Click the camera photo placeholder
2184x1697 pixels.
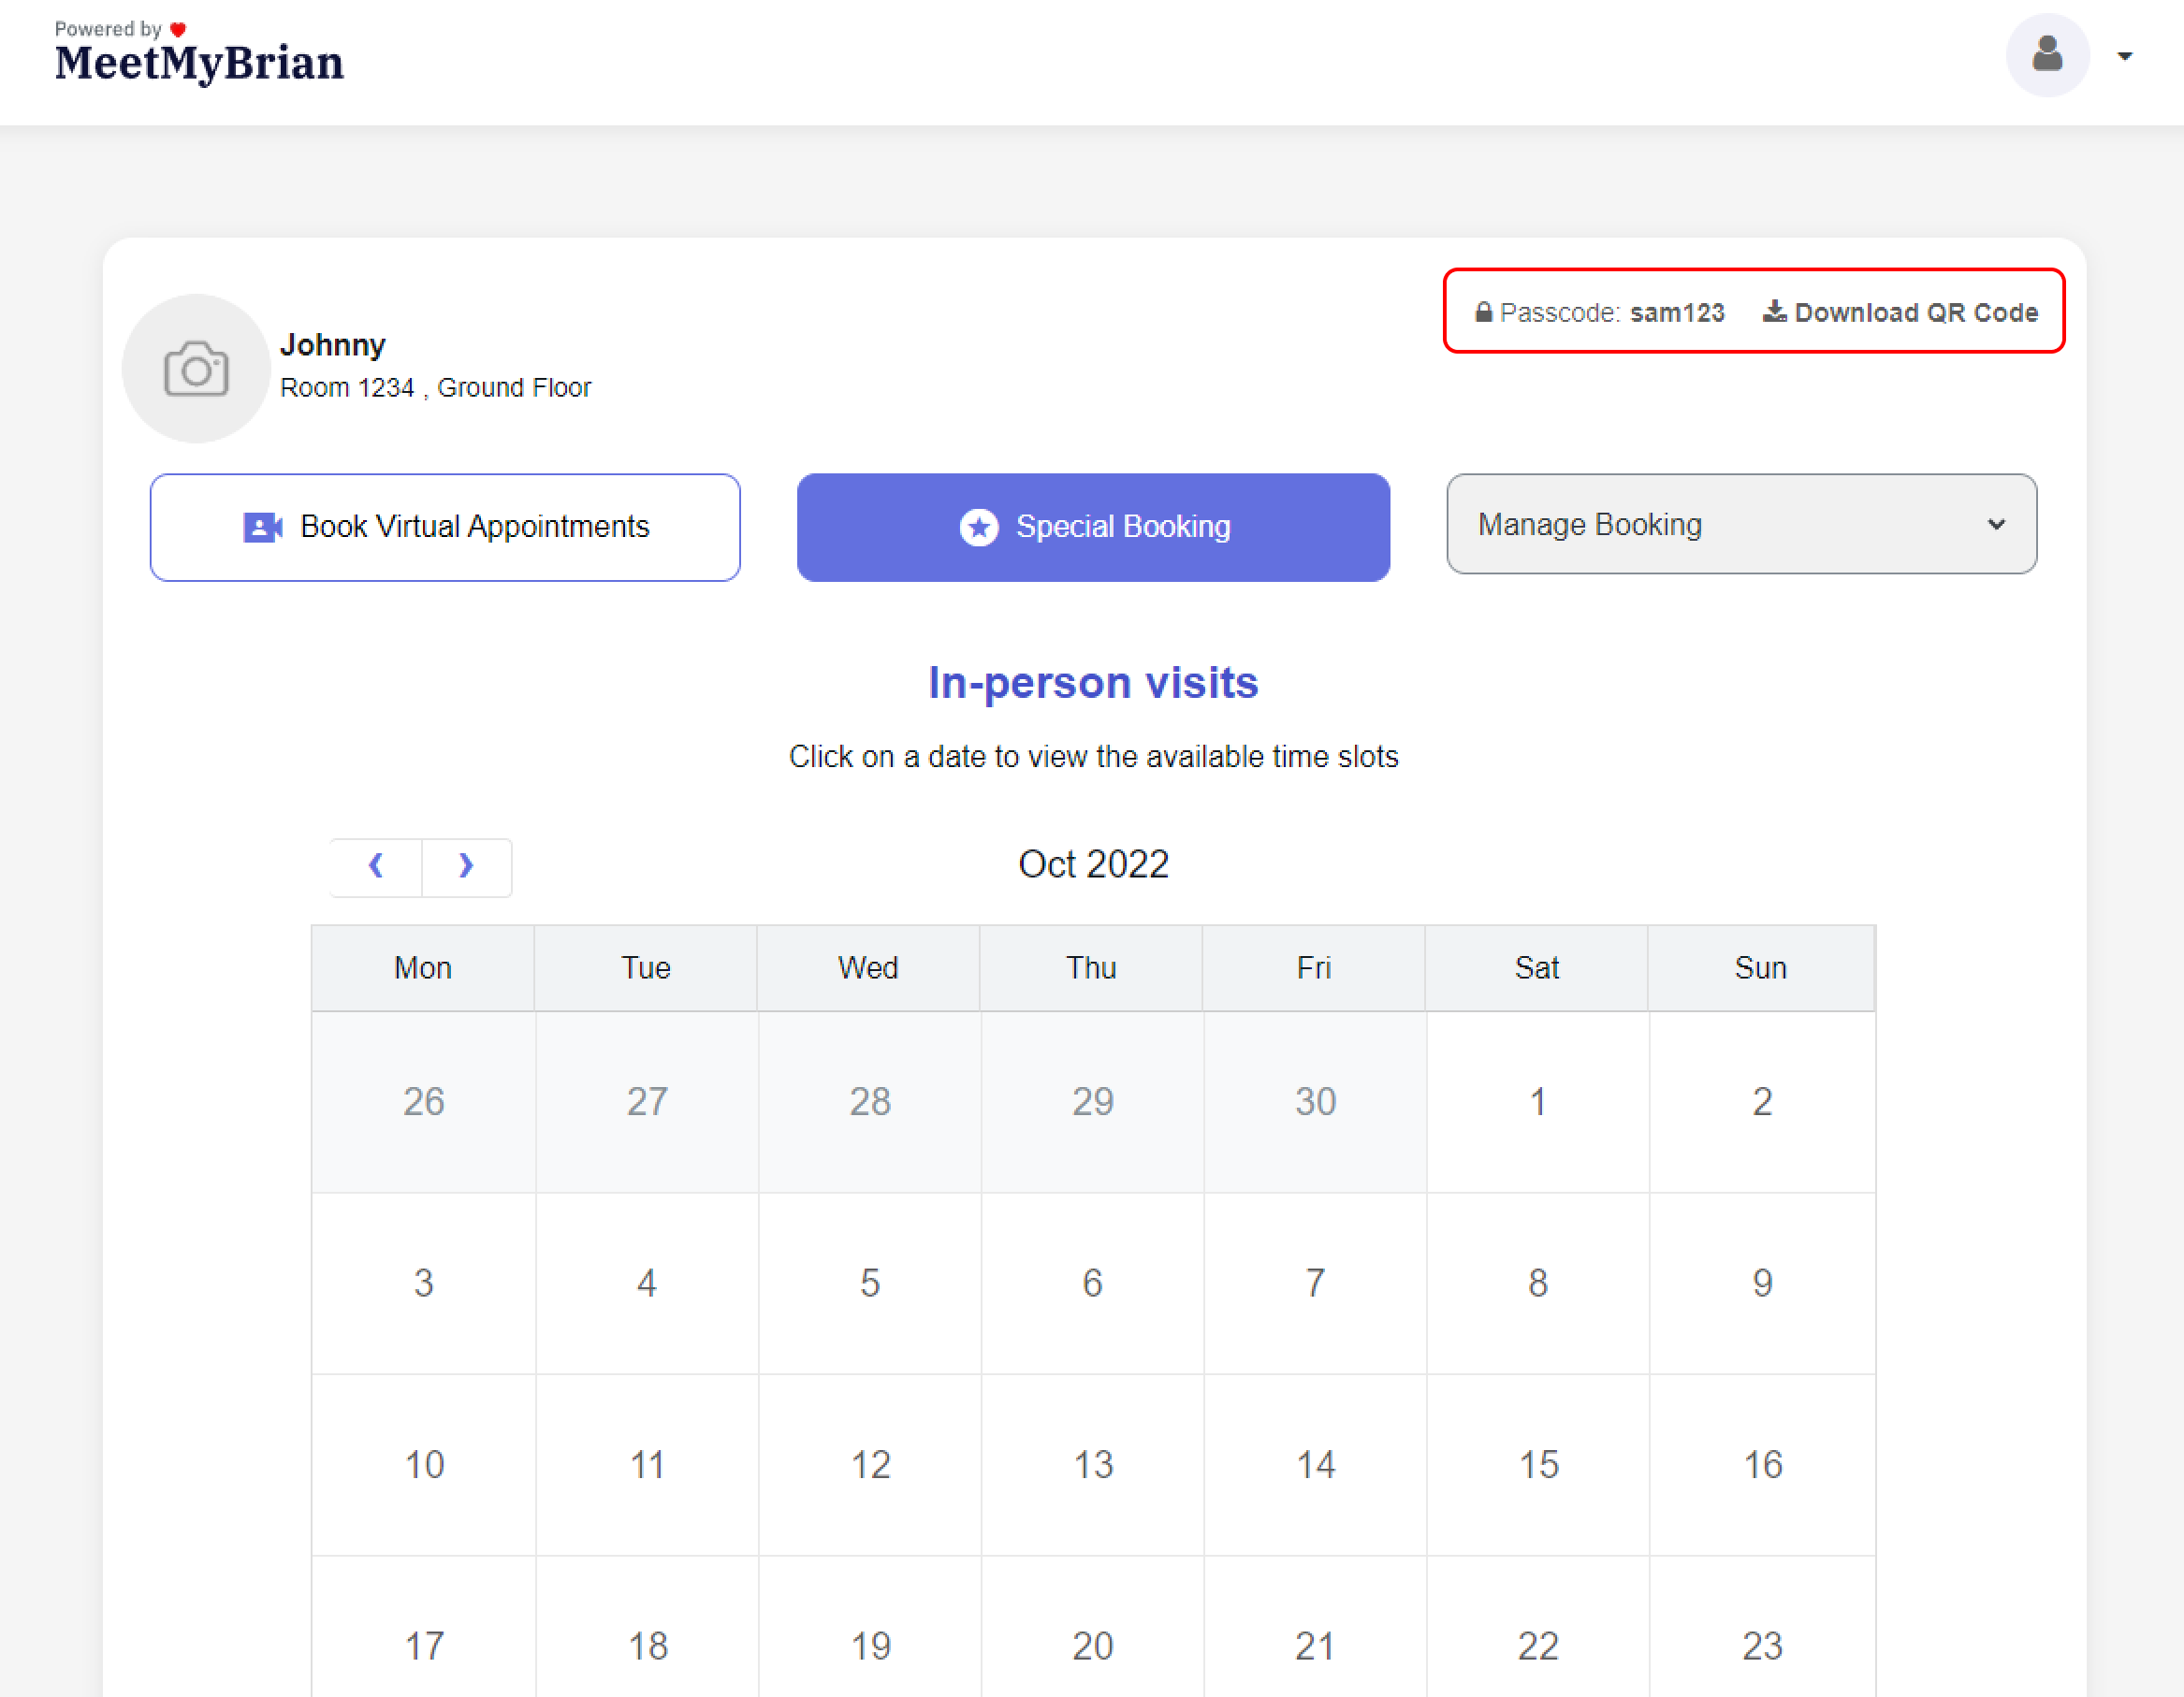tap(196, 368)
